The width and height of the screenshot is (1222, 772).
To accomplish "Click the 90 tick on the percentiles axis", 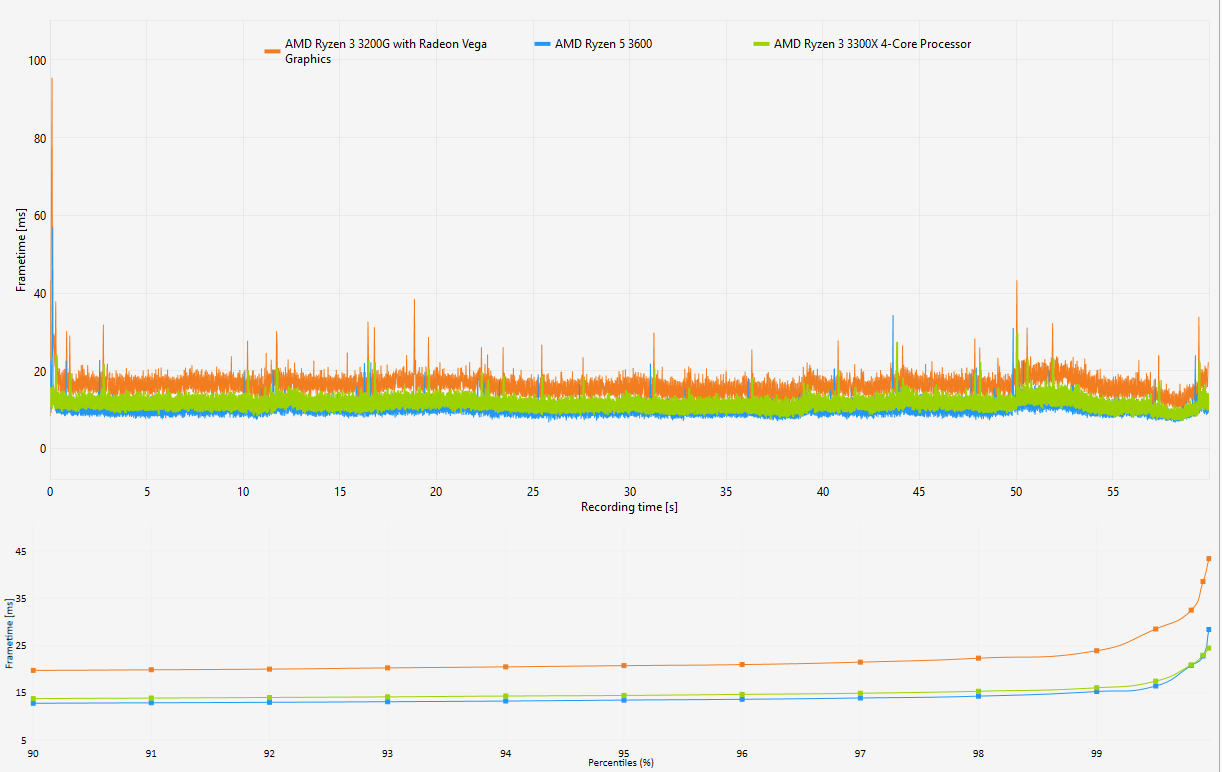I will 33,752.
